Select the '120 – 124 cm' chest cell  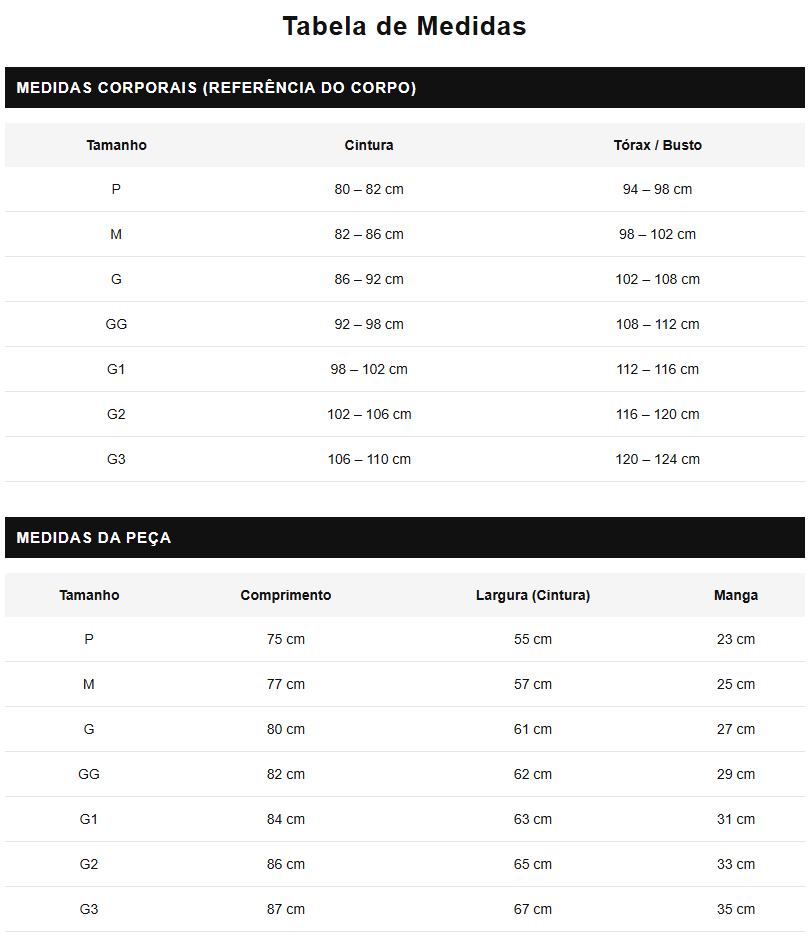(x=657, y=459)
